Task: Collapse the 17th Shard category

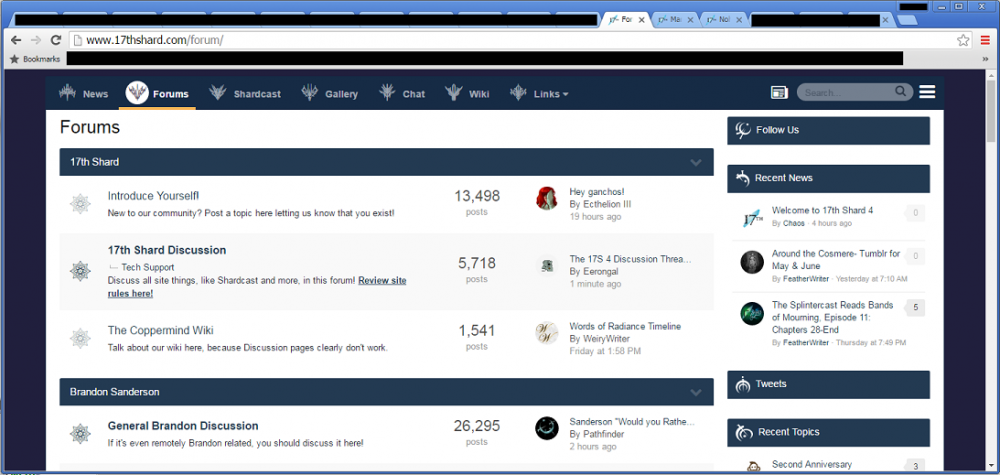Action: tap(696, 162)
